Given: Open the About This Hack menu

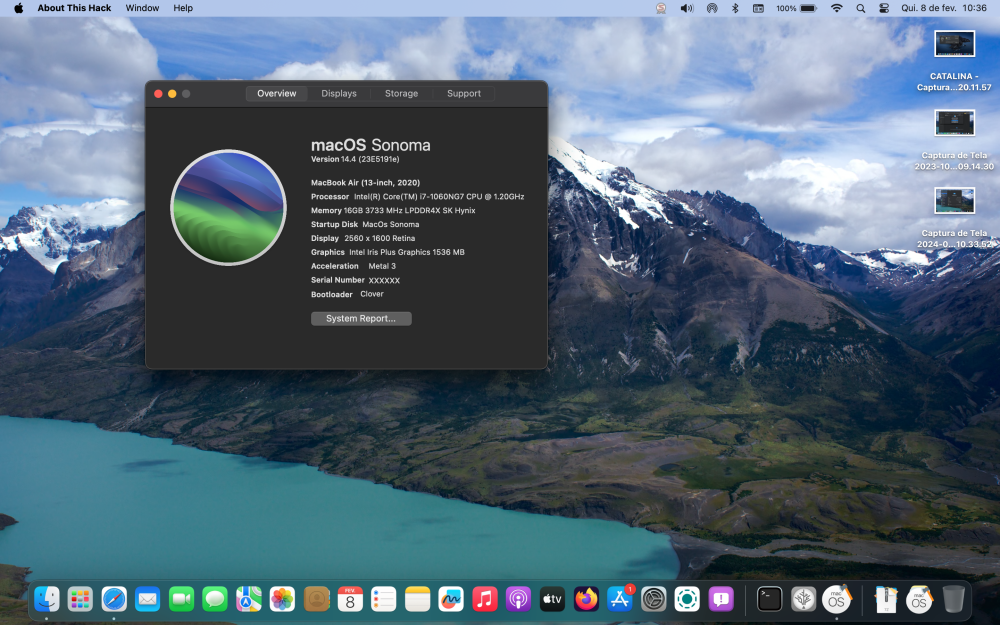Looking at the screenshot, I should click(x=74, y=8).
